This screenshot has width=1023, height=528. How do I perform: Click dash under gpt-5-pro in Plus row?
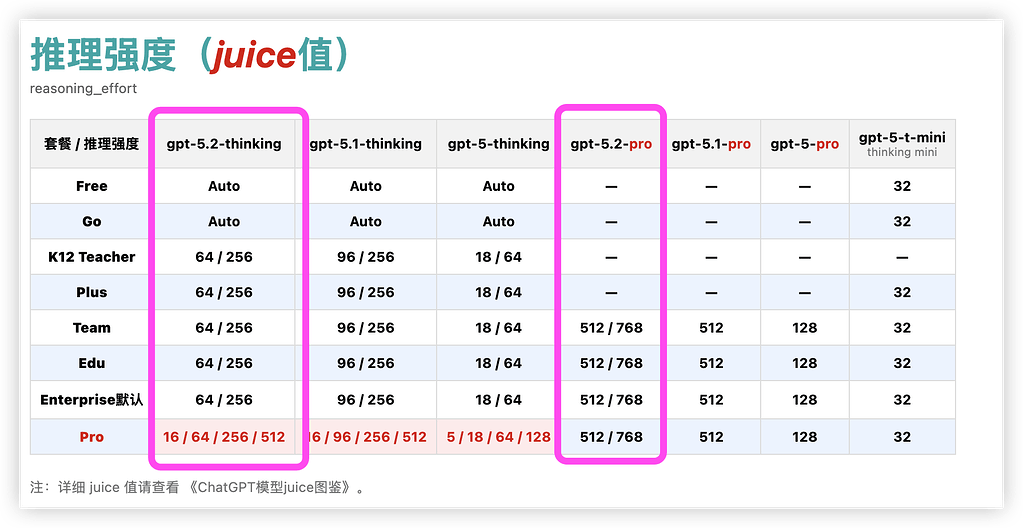(x=804, y=292)
